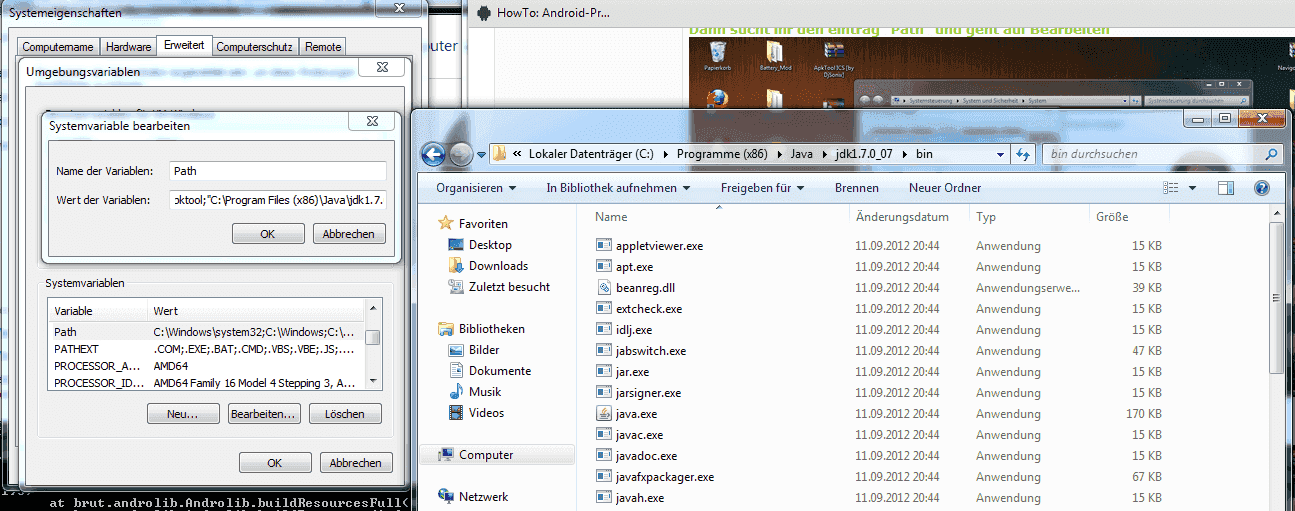Viewport: 1295px width, 511px height.
Task: Select the javafxpackager.exe file name
Action: coord(665,477)
